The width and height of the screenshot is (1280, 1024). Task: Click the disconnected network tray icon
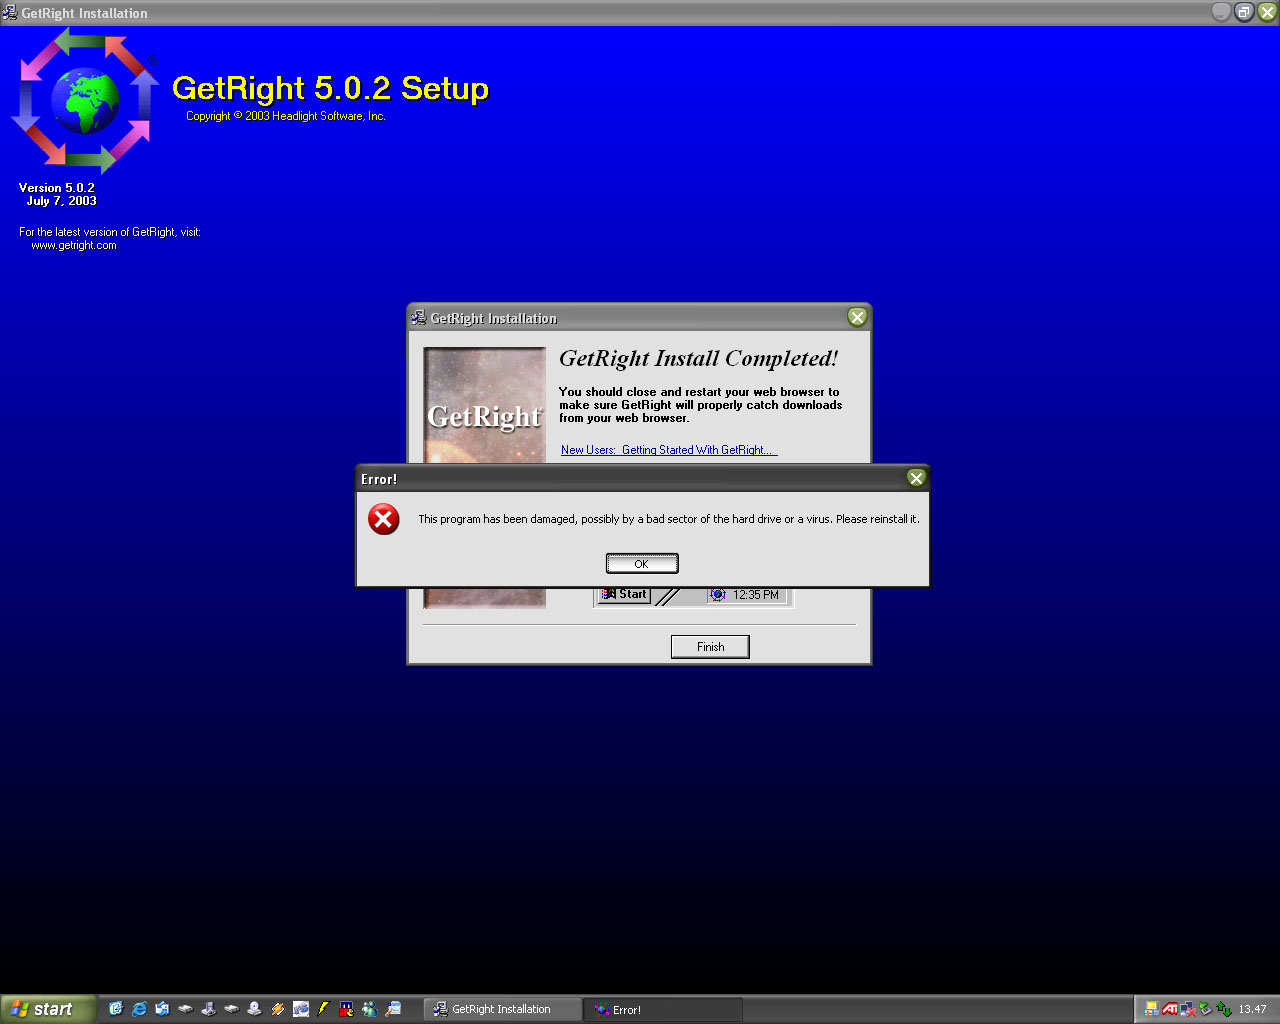click(1188, 1009)
